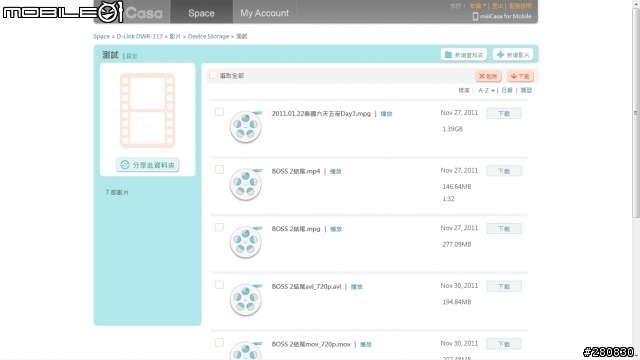Click the orange download button with arrow

[x=520, y=76]
